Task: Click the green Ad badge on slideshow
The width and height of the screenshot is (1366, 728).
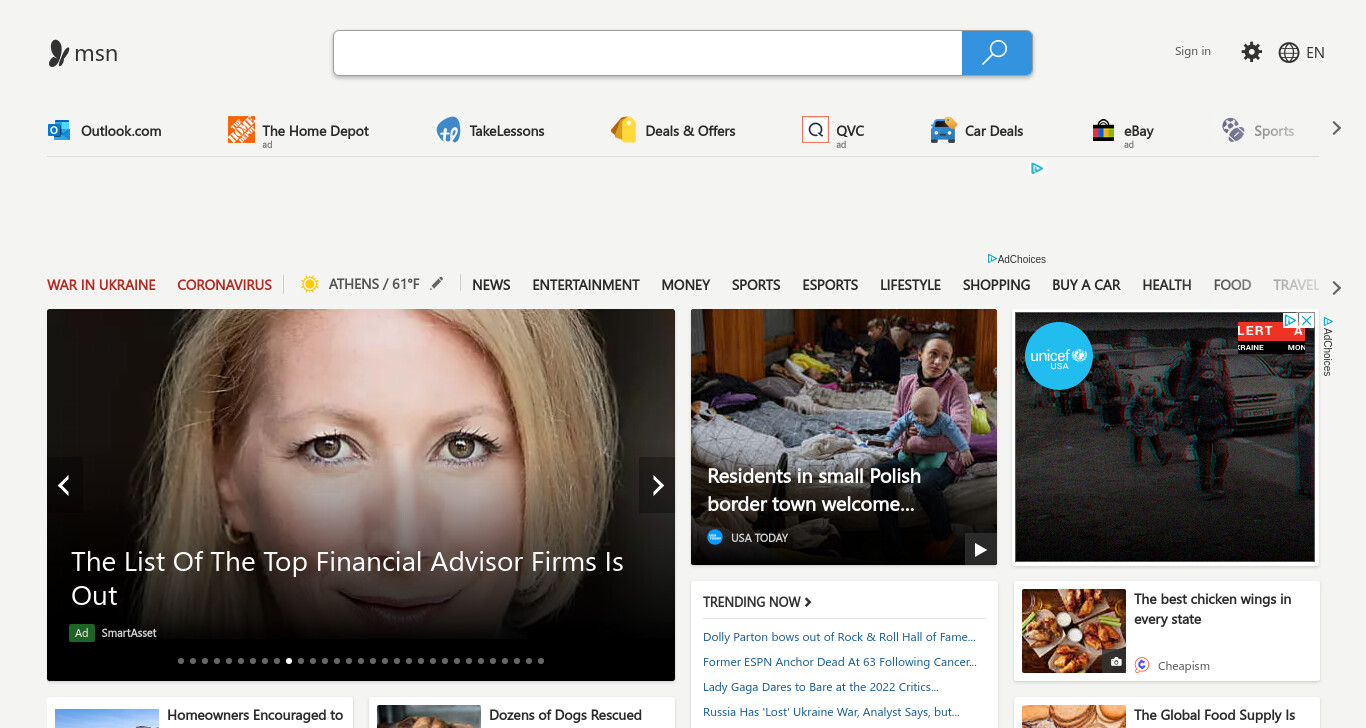Action: coord(81,633)
